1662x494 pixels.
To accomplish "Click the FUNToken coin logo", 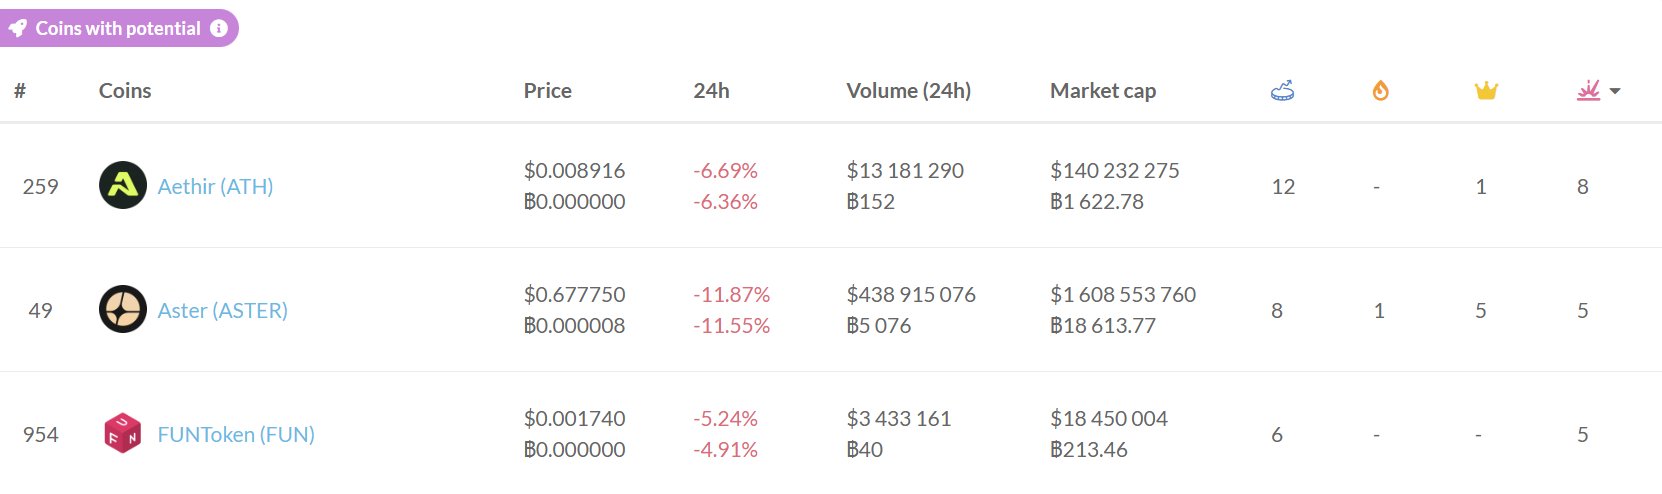I will [x=123, y=434].
